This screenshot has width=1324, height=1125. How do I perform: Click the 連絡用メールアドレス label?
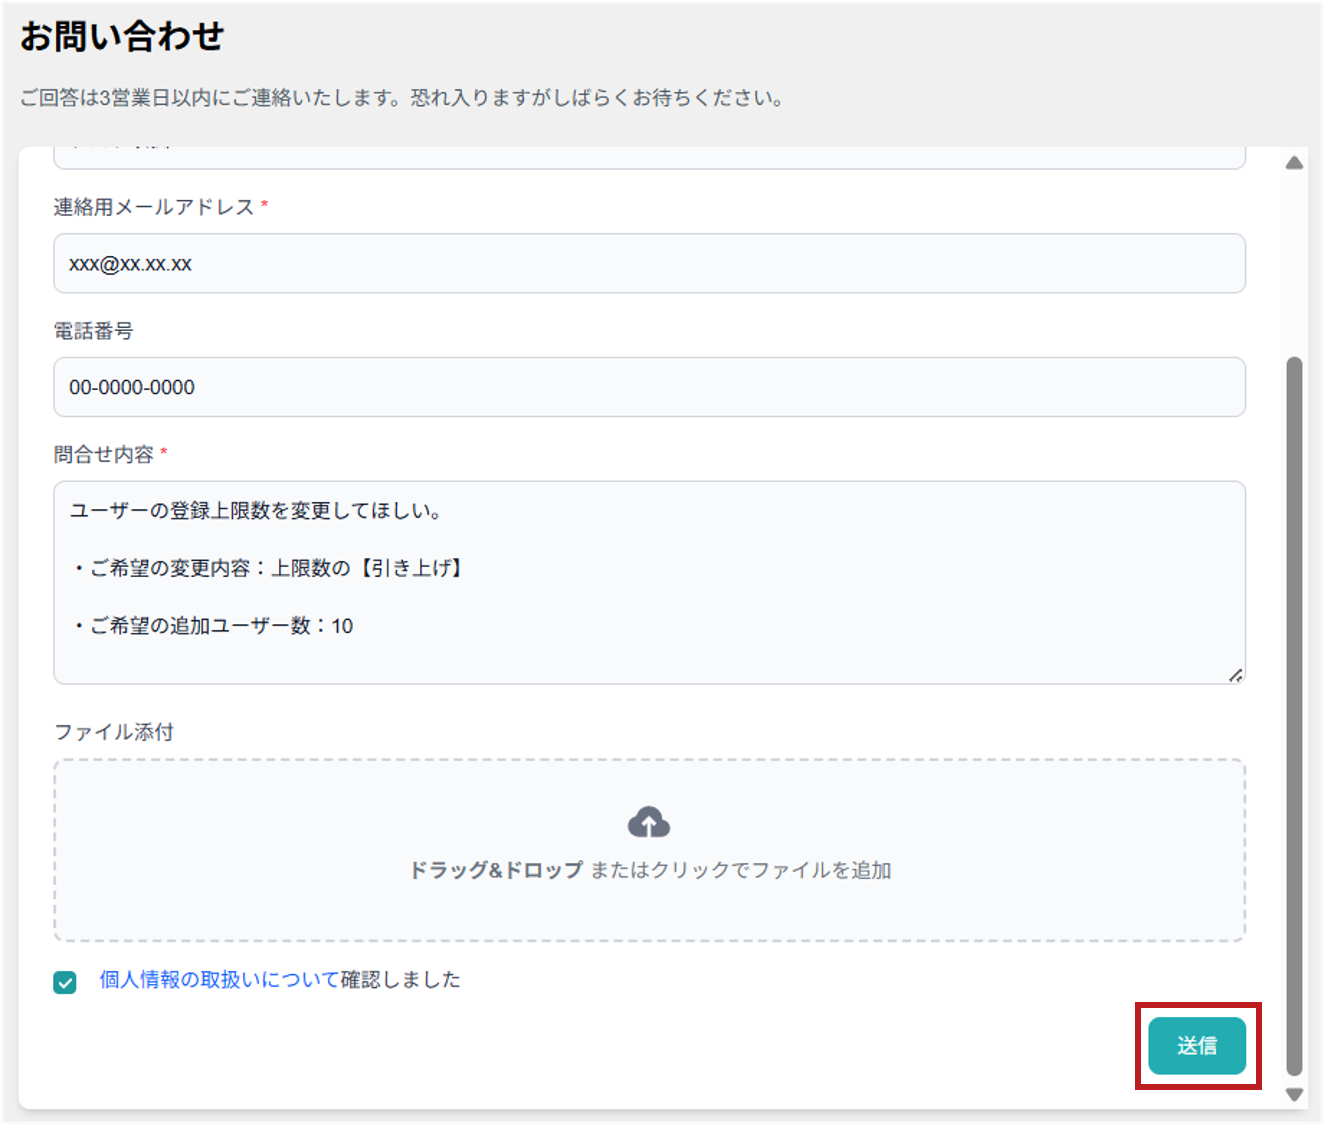154,207
